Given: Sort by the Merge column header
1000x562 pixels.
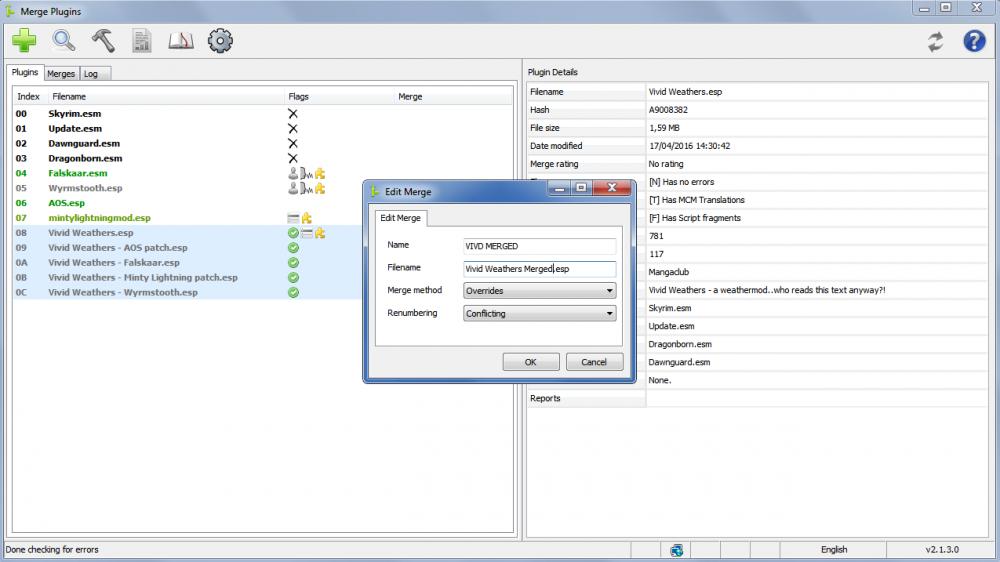Looking at the screenshot, I should click(453, 96).
